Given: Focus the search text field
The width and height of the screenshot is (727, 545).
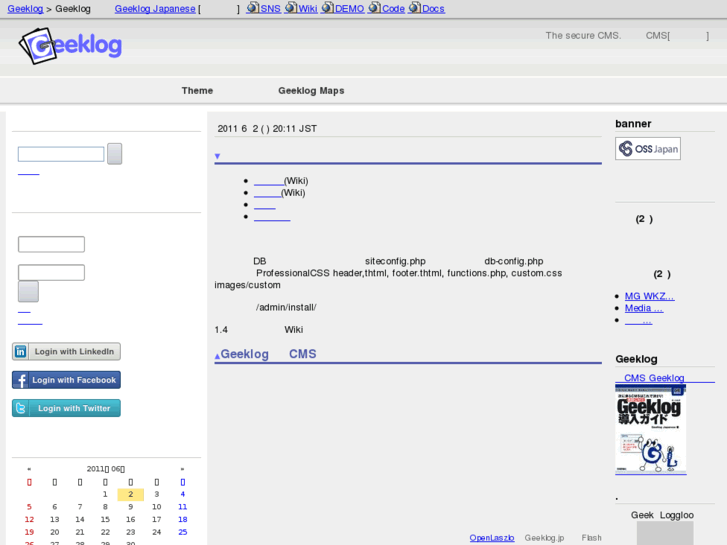Looking at the screenshot, I should [x=61, y=154].
